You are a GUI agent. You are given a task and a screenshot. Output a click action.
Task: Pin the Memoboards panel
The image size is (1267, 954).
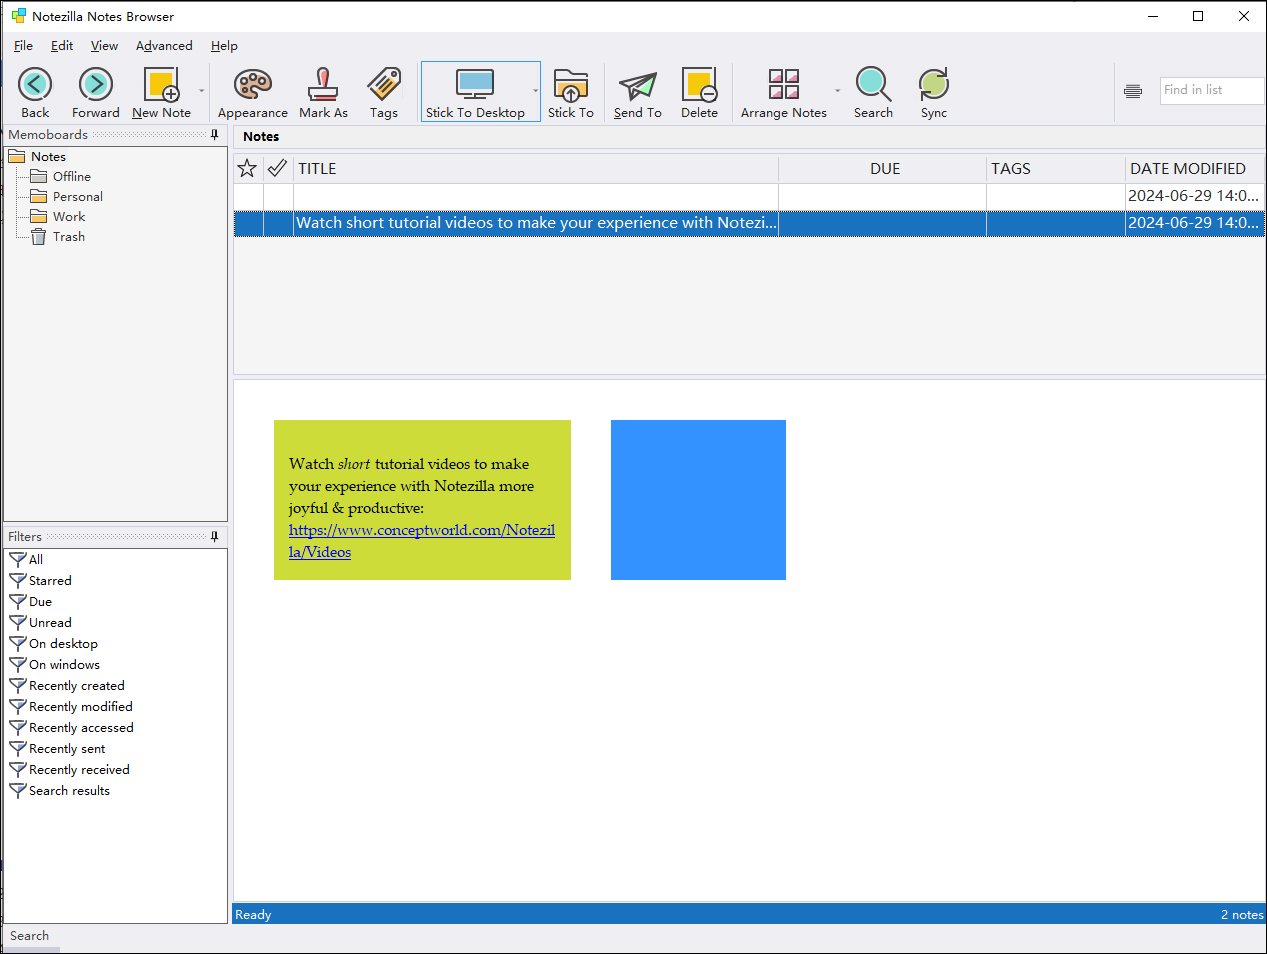point(214,135)
